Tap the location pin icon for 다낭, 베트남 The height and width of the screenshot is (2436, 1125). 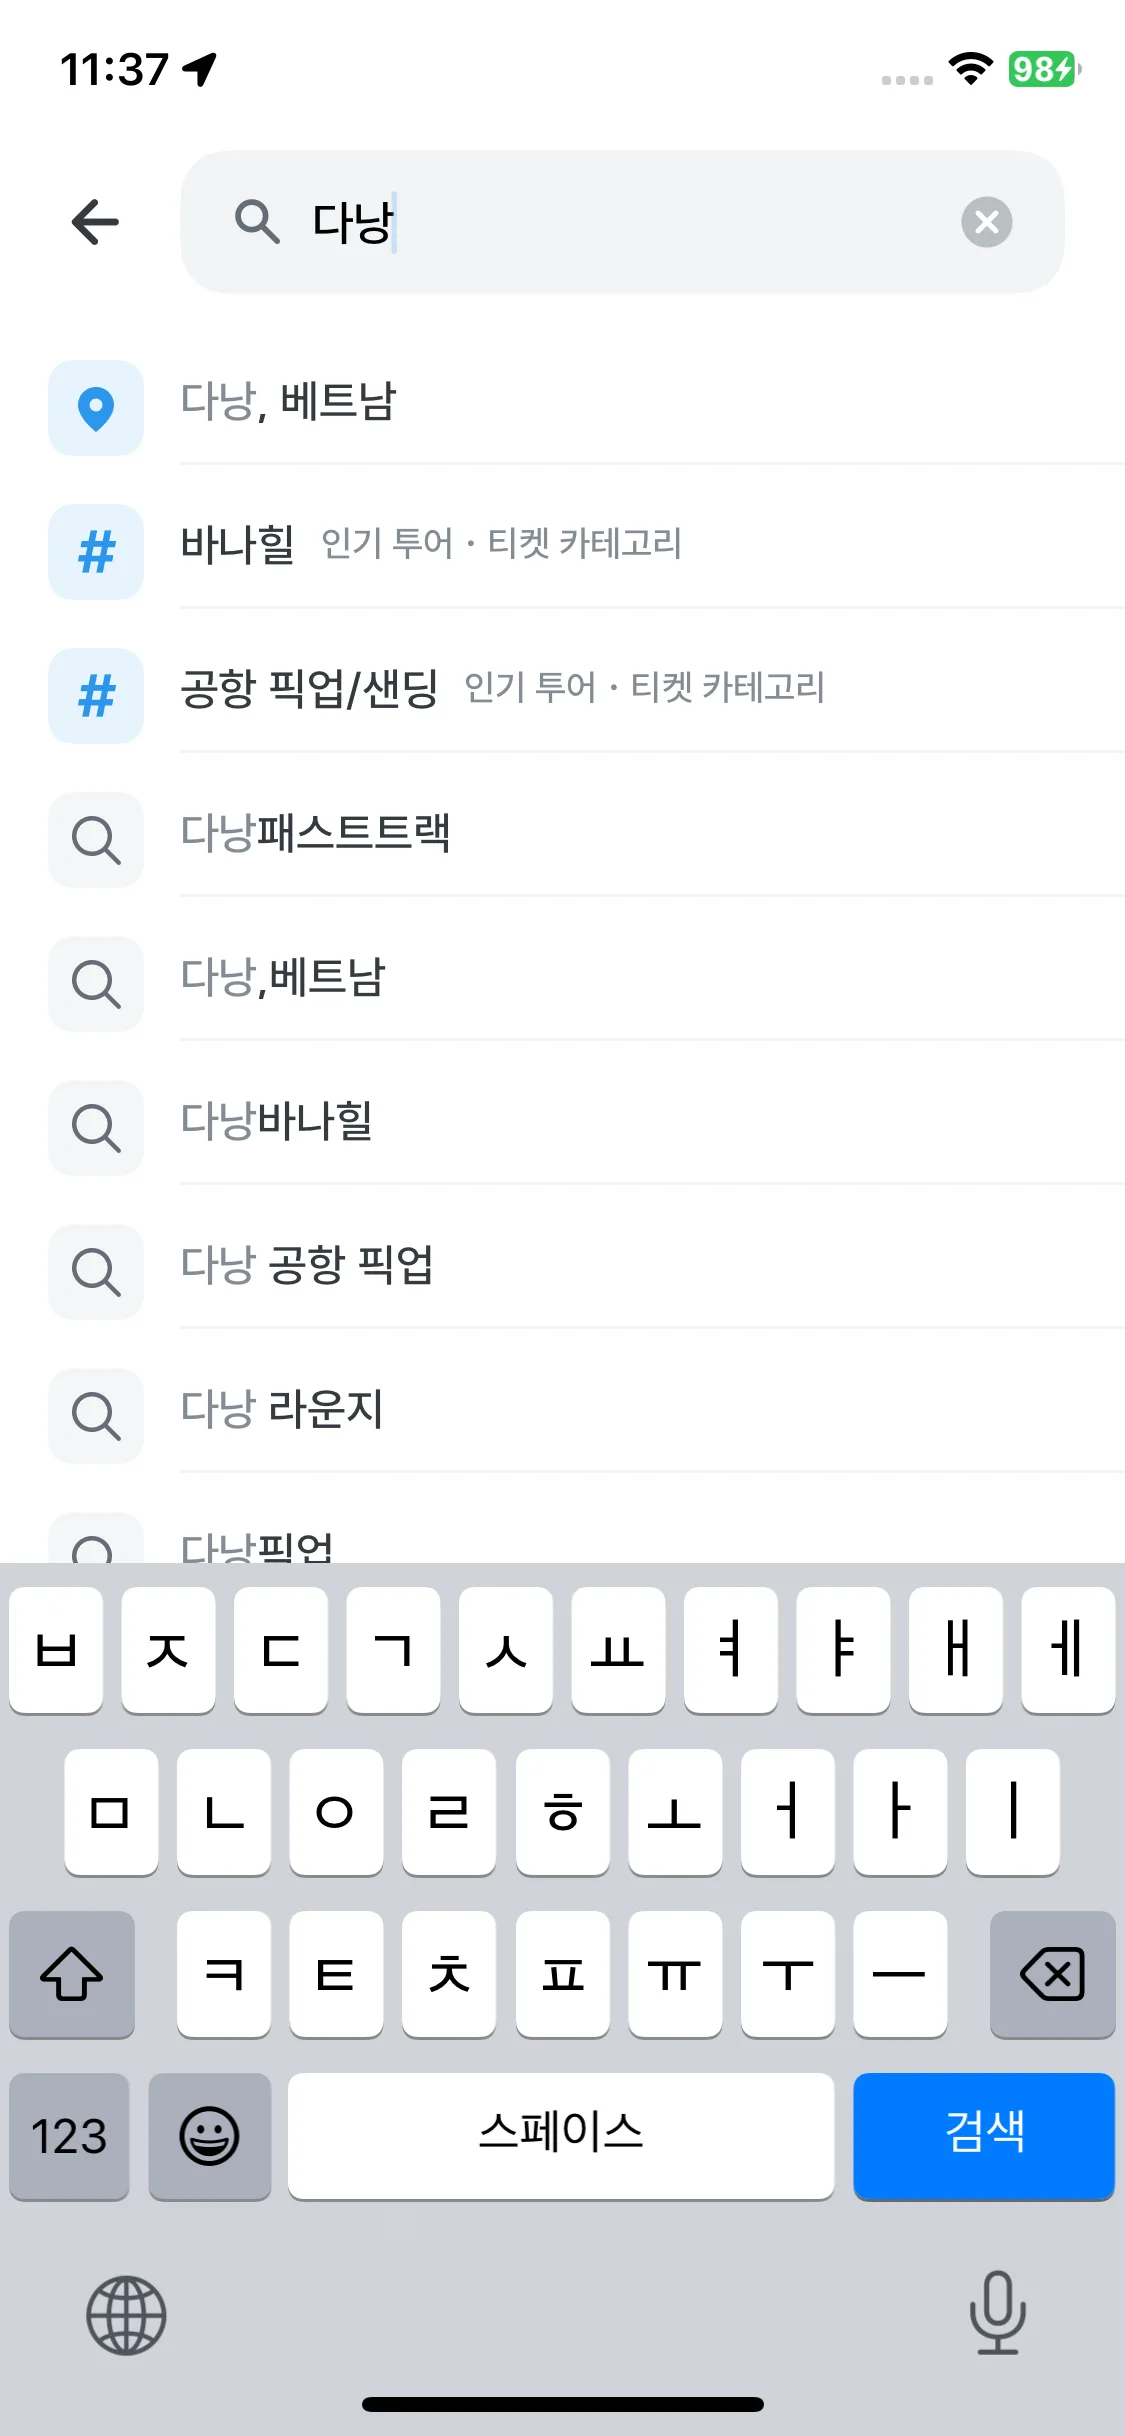(x=96, y=408)
